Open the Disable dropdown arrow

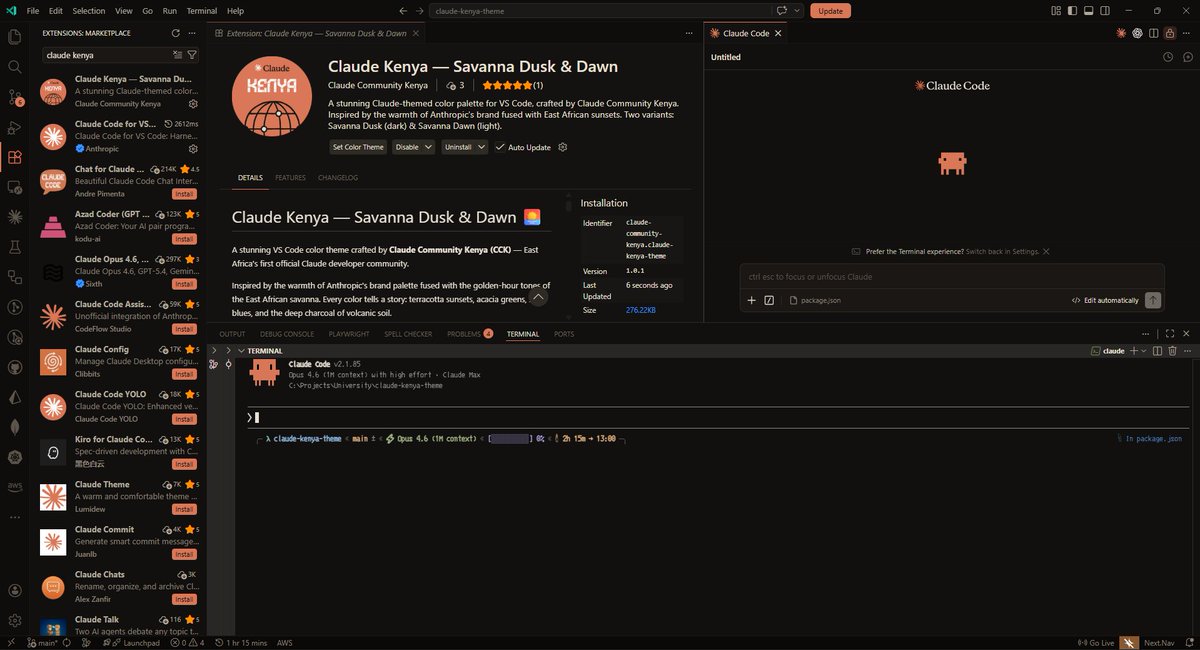point(429,147)
